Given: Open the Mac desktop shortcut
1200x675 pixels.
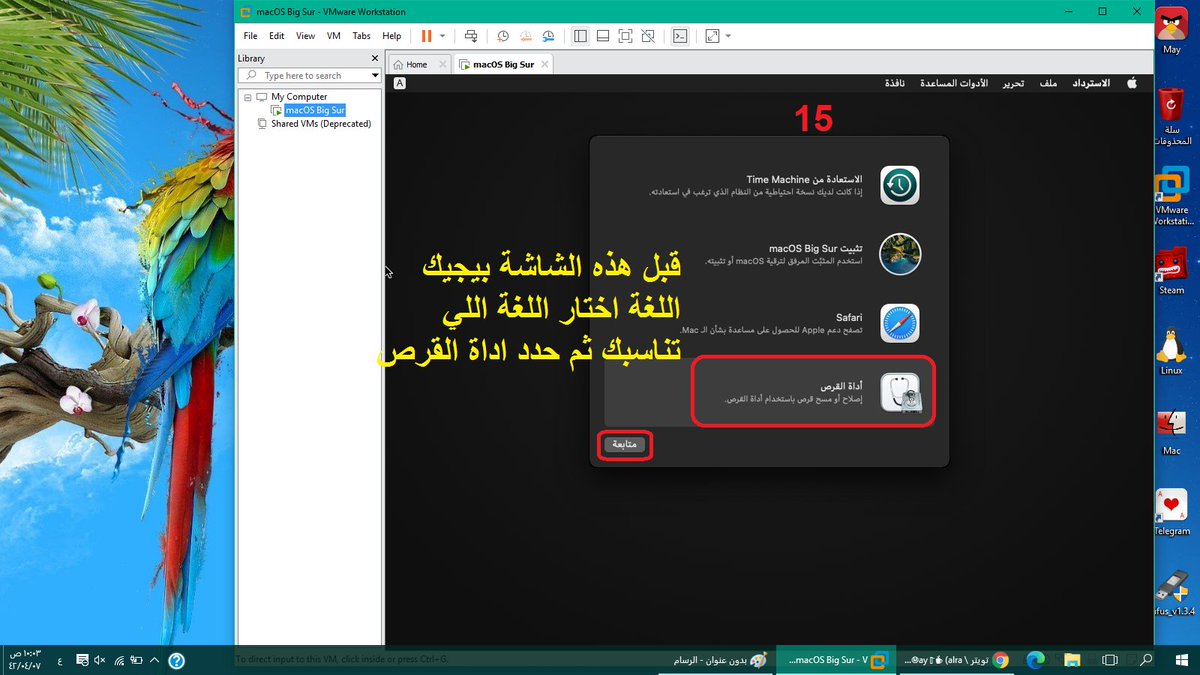Looking at the screenshot, I should (x=1171, y=431).
